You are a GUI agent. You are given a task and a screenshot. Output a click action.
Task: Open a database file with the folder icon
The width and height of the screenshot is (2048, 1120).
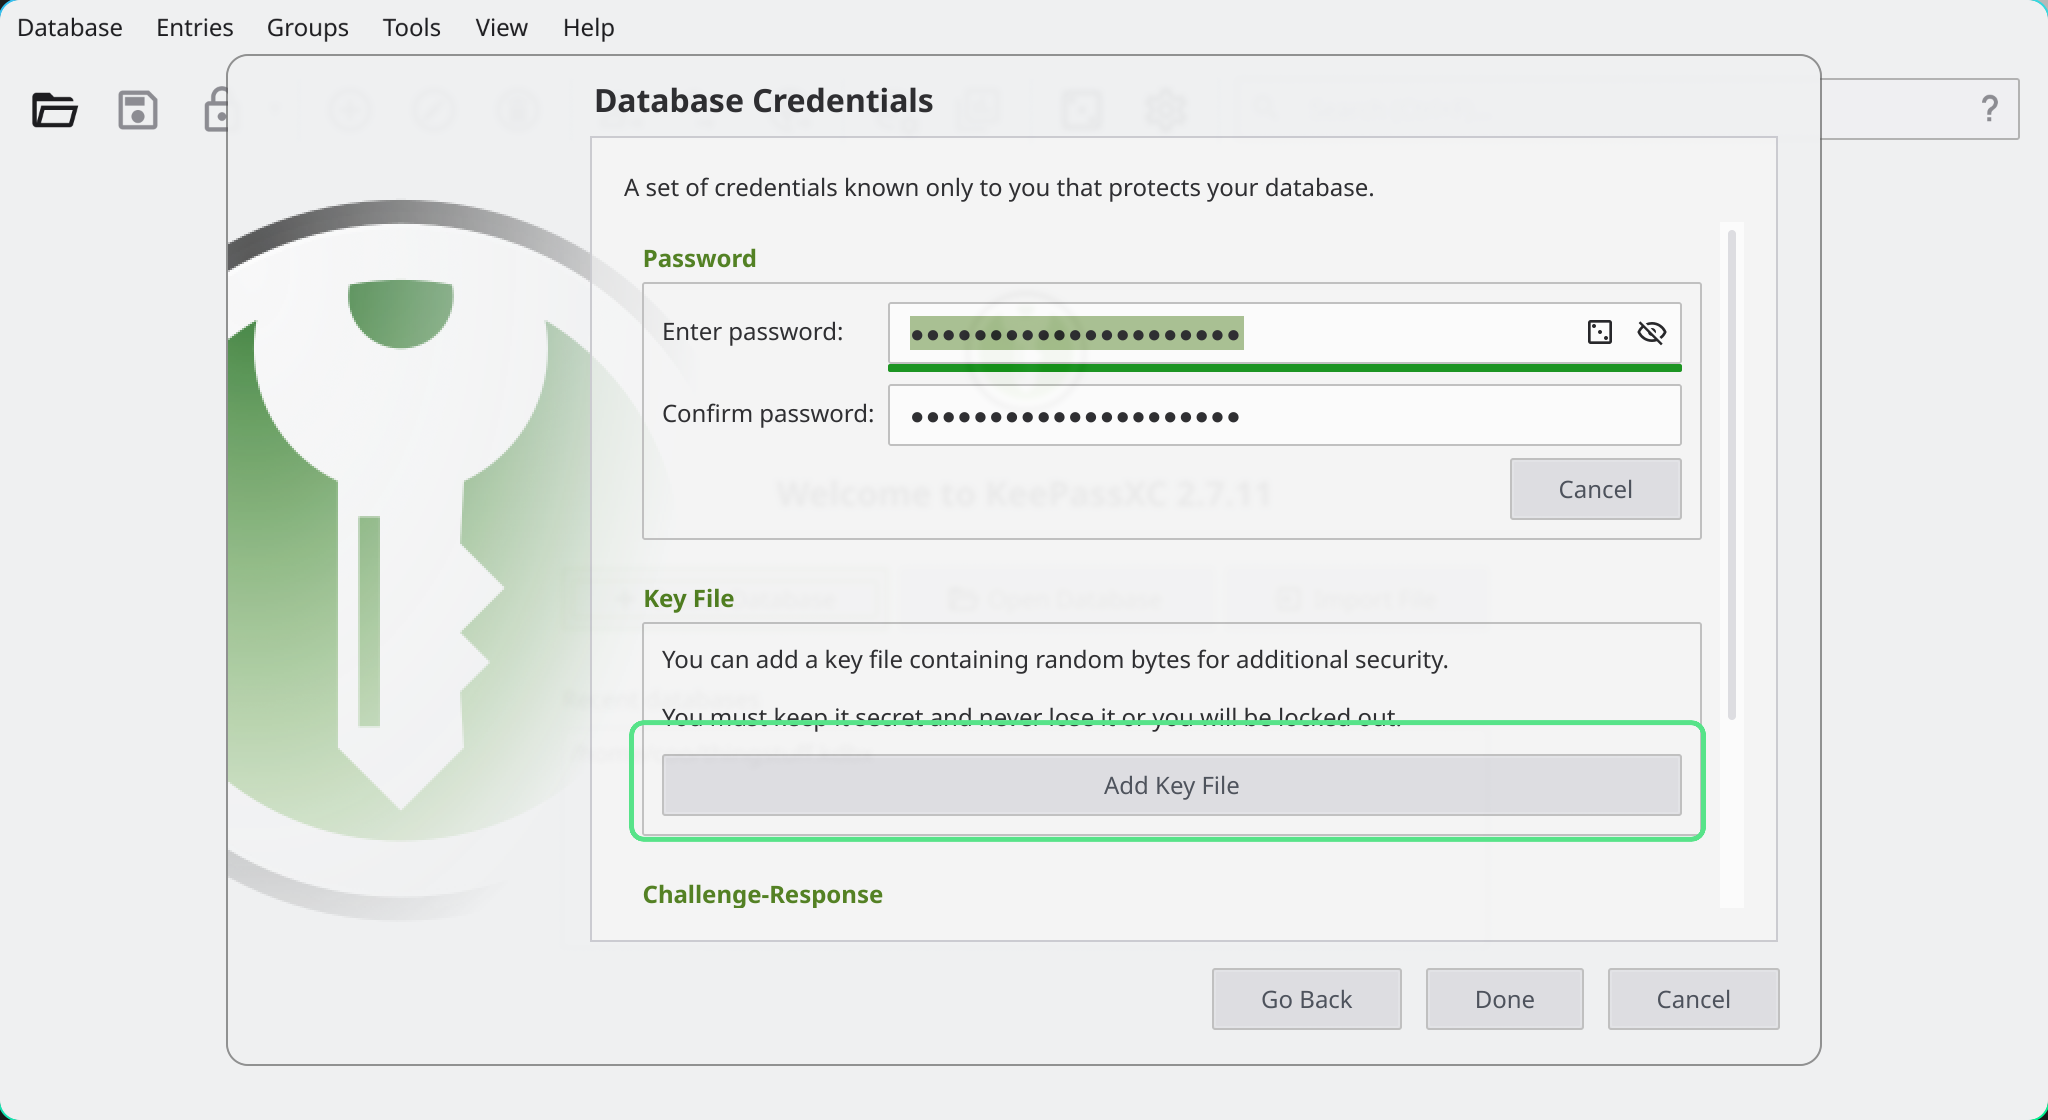[x=55, y=110]
